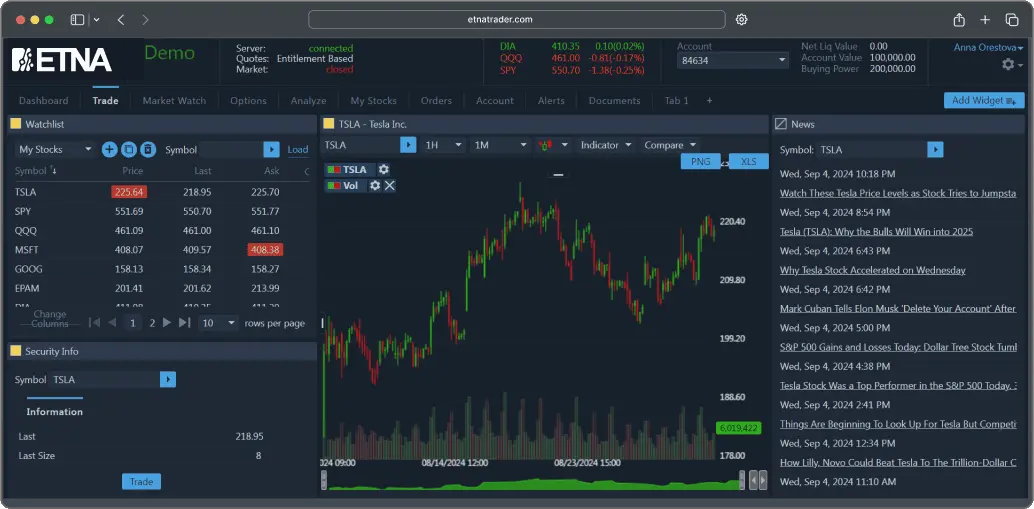This screenshot has height=509, width=1034.
Task: Click the Load link in Watchlist
Action: point(297,150)
